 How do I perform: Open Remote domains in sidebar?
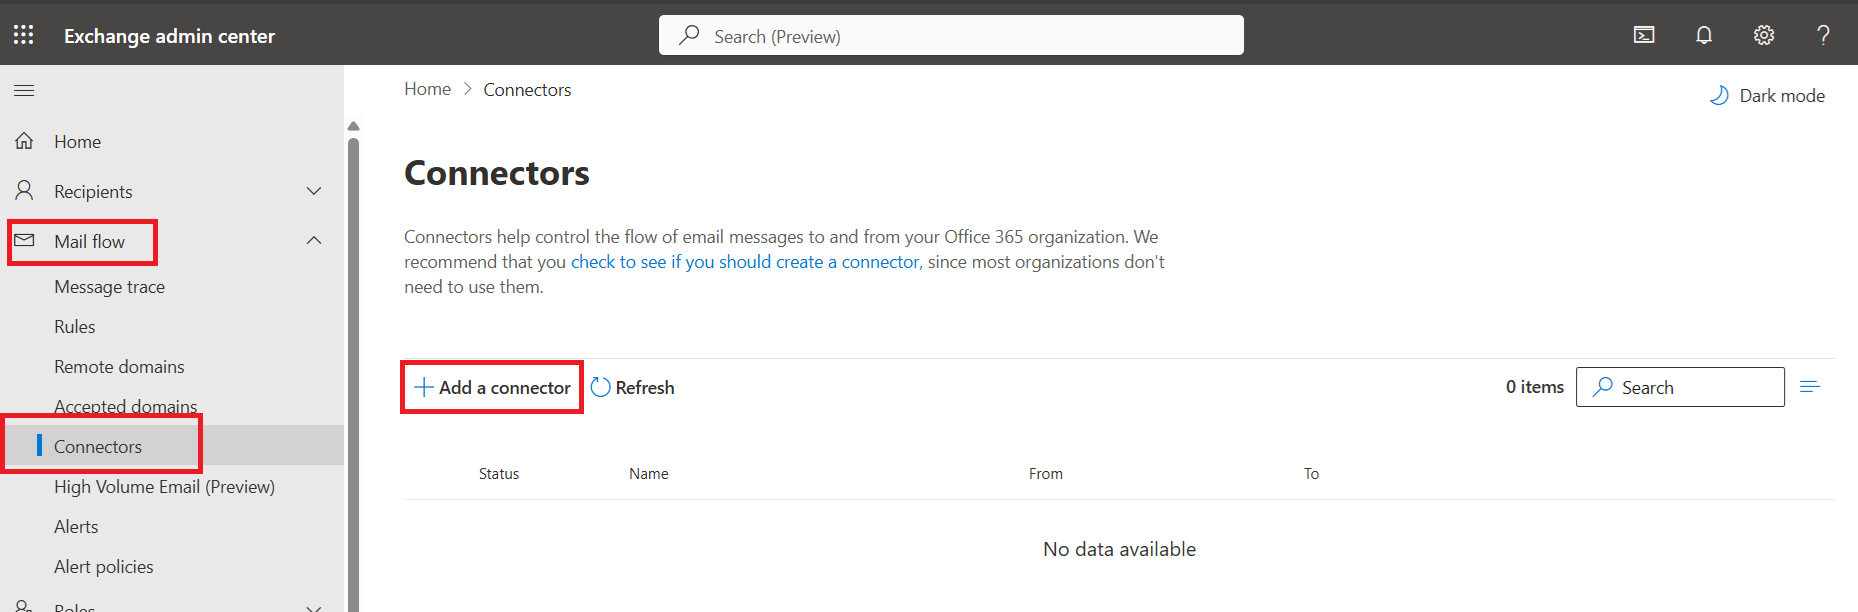[119, 367]
